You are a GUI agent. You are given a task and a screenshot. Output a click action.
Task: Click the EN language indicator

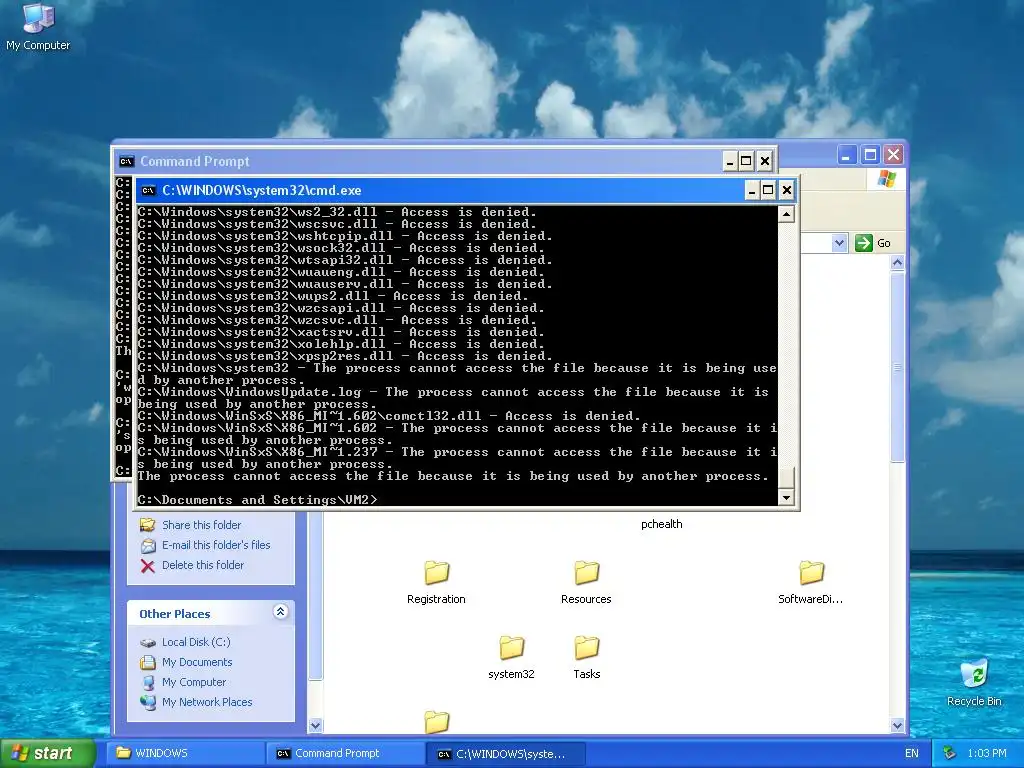pos(912,753)
